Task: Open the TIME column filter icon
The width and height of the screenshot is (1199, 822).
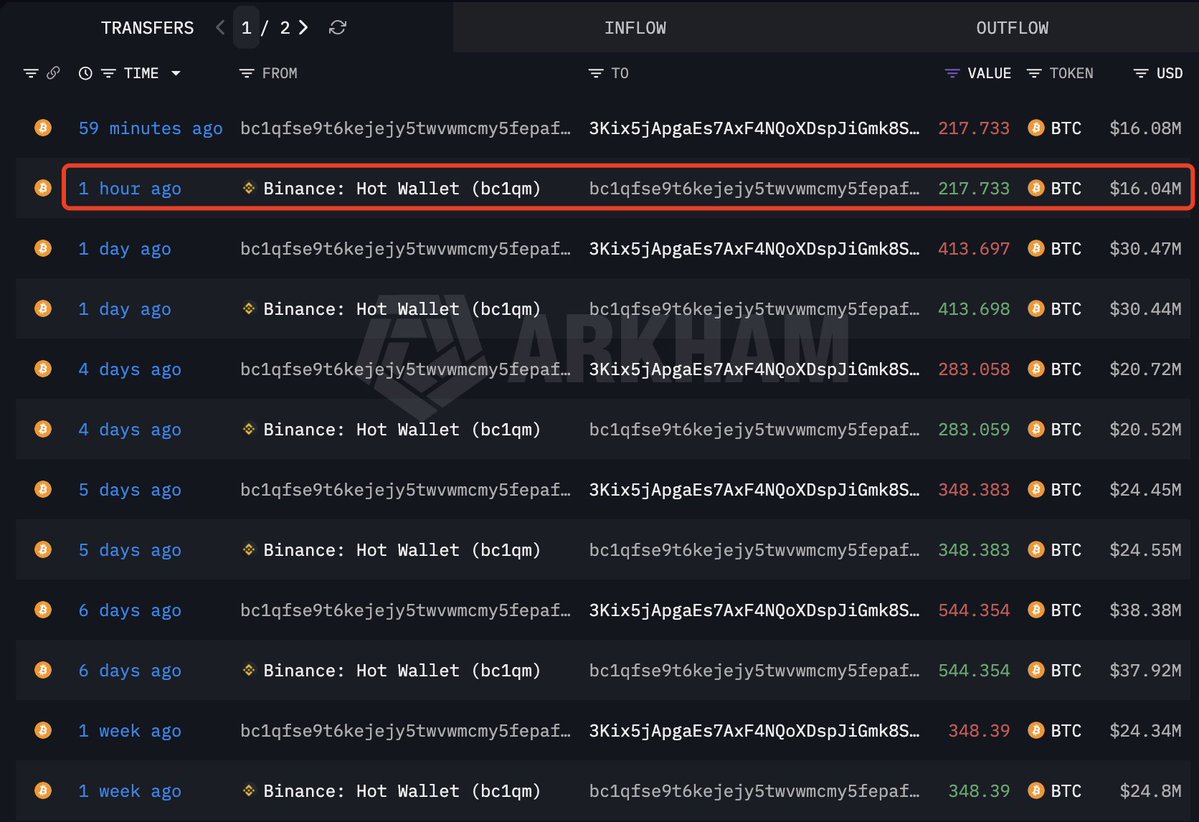Action: 109,73
